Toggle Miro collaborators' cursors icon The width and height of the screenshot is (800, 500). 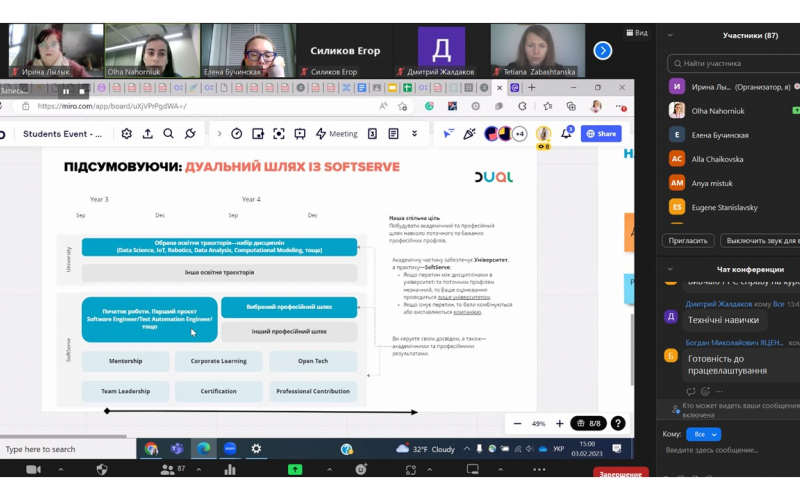[x=448, y=134]
